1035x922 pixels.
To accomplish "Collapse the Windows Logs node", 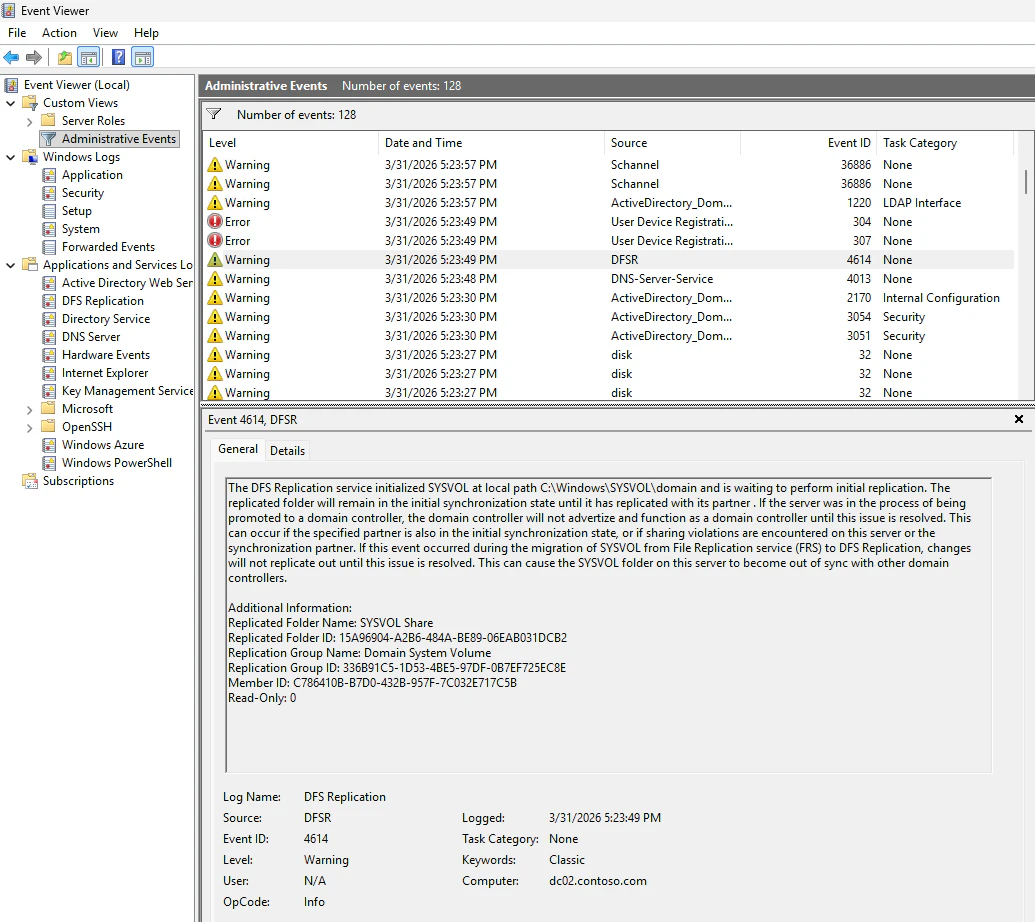I will [11, 157].
